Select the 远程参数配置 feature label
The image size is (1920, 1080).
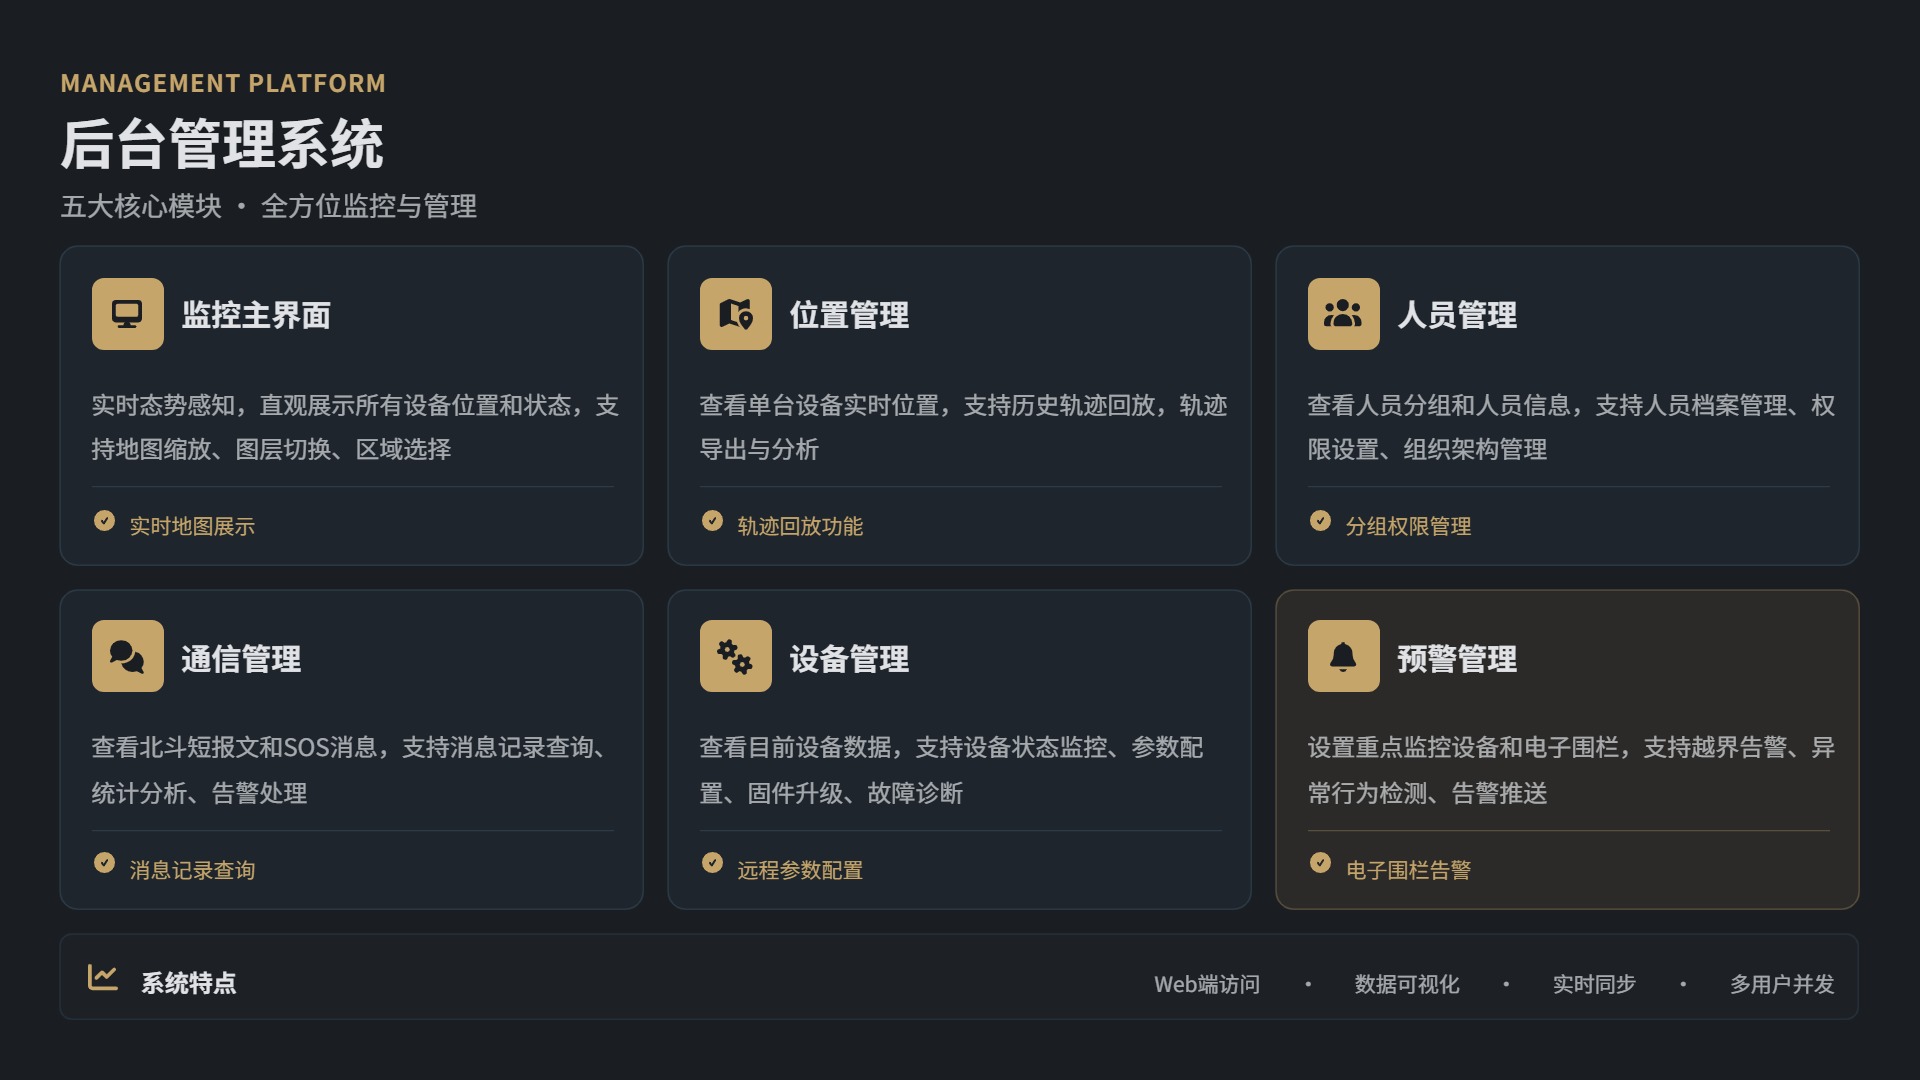pyautogui.click(x=800, y=871)
